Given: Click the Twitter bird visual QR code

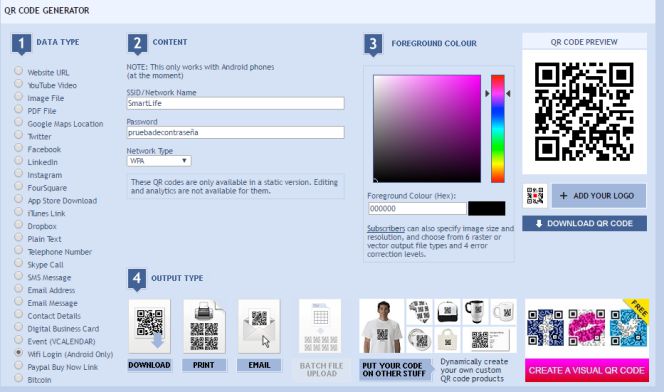Looking at the screenshot, I should 628,327.
